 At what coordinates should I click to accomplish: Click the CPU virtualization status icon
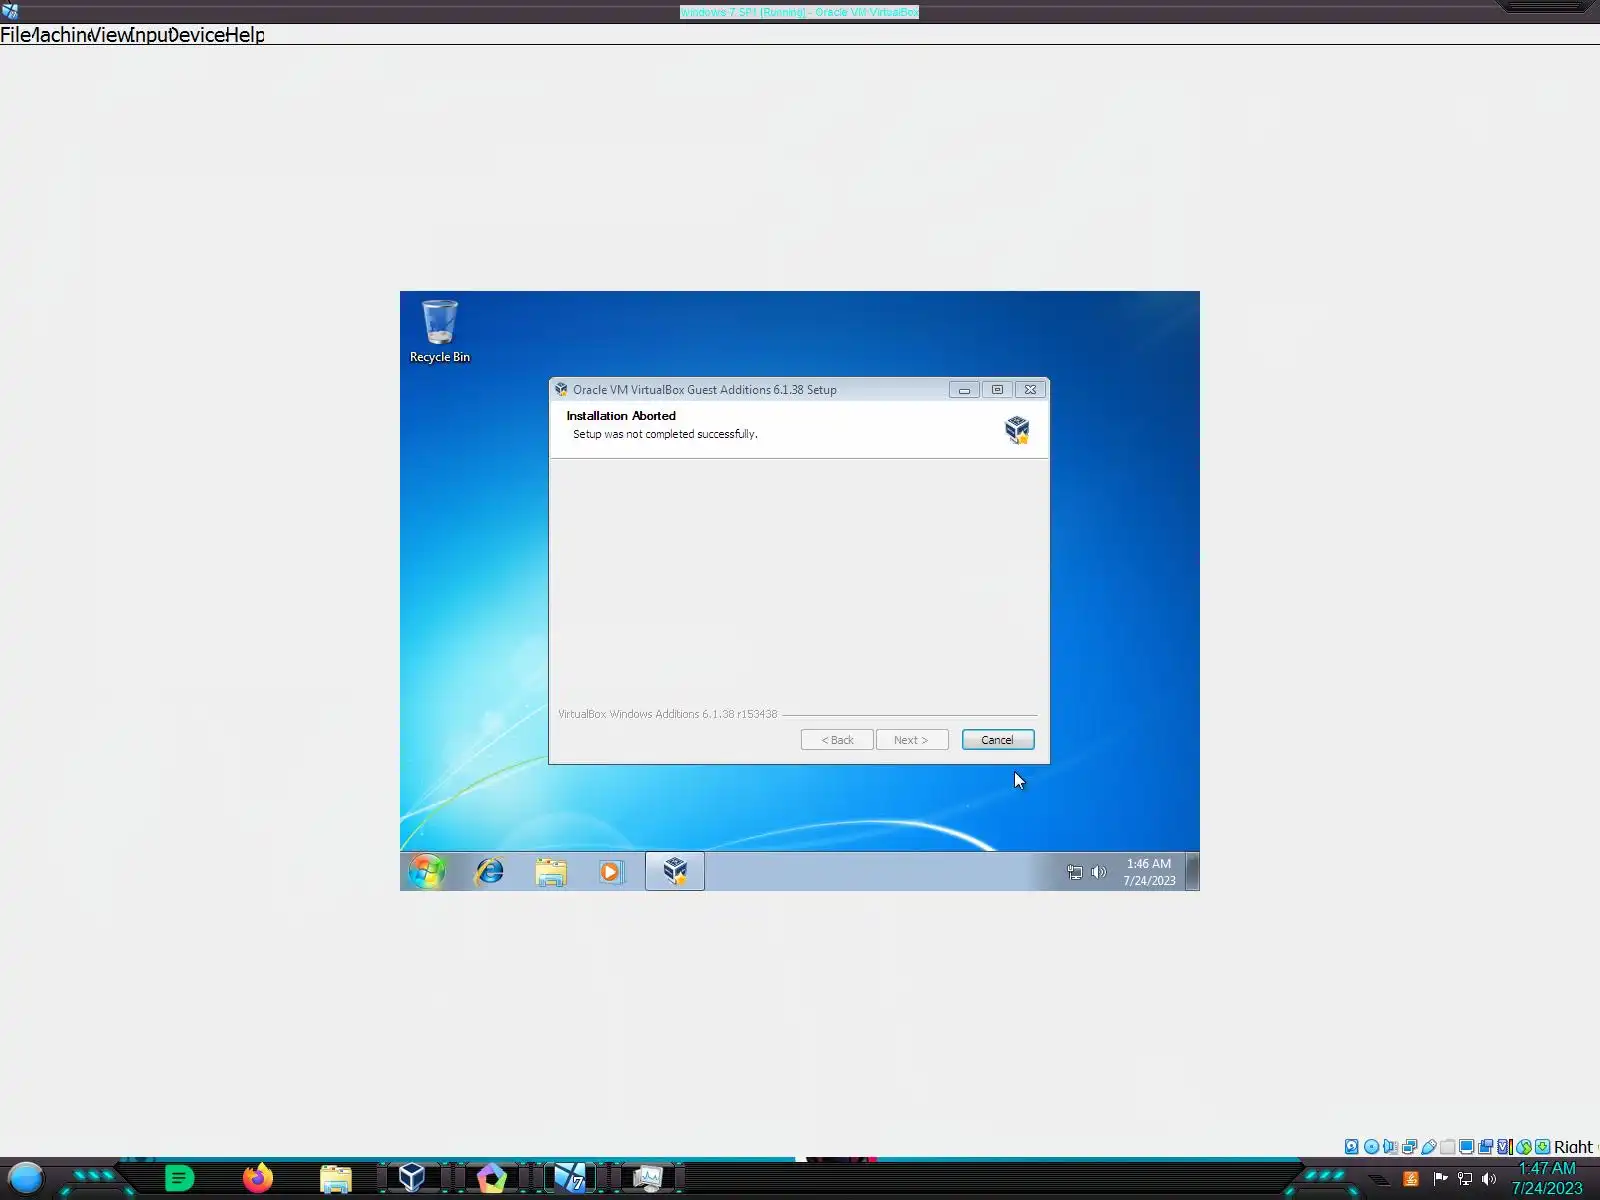1504,1147
